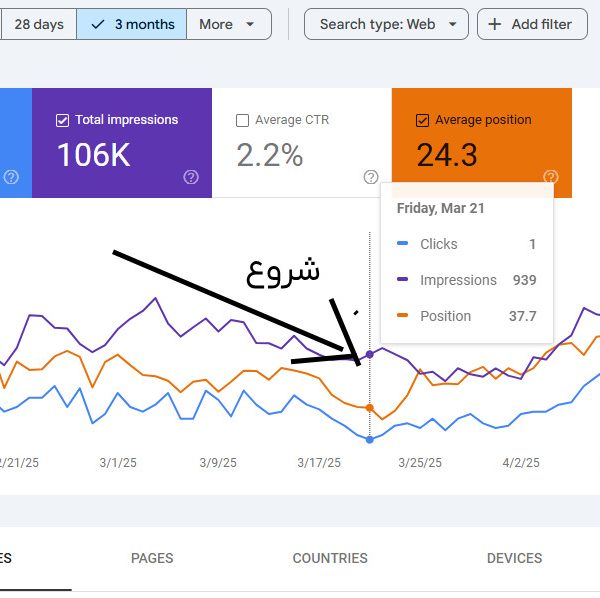Click the 3/25/25 date label on chart axis
600x598 pixels.
[420, 463]
